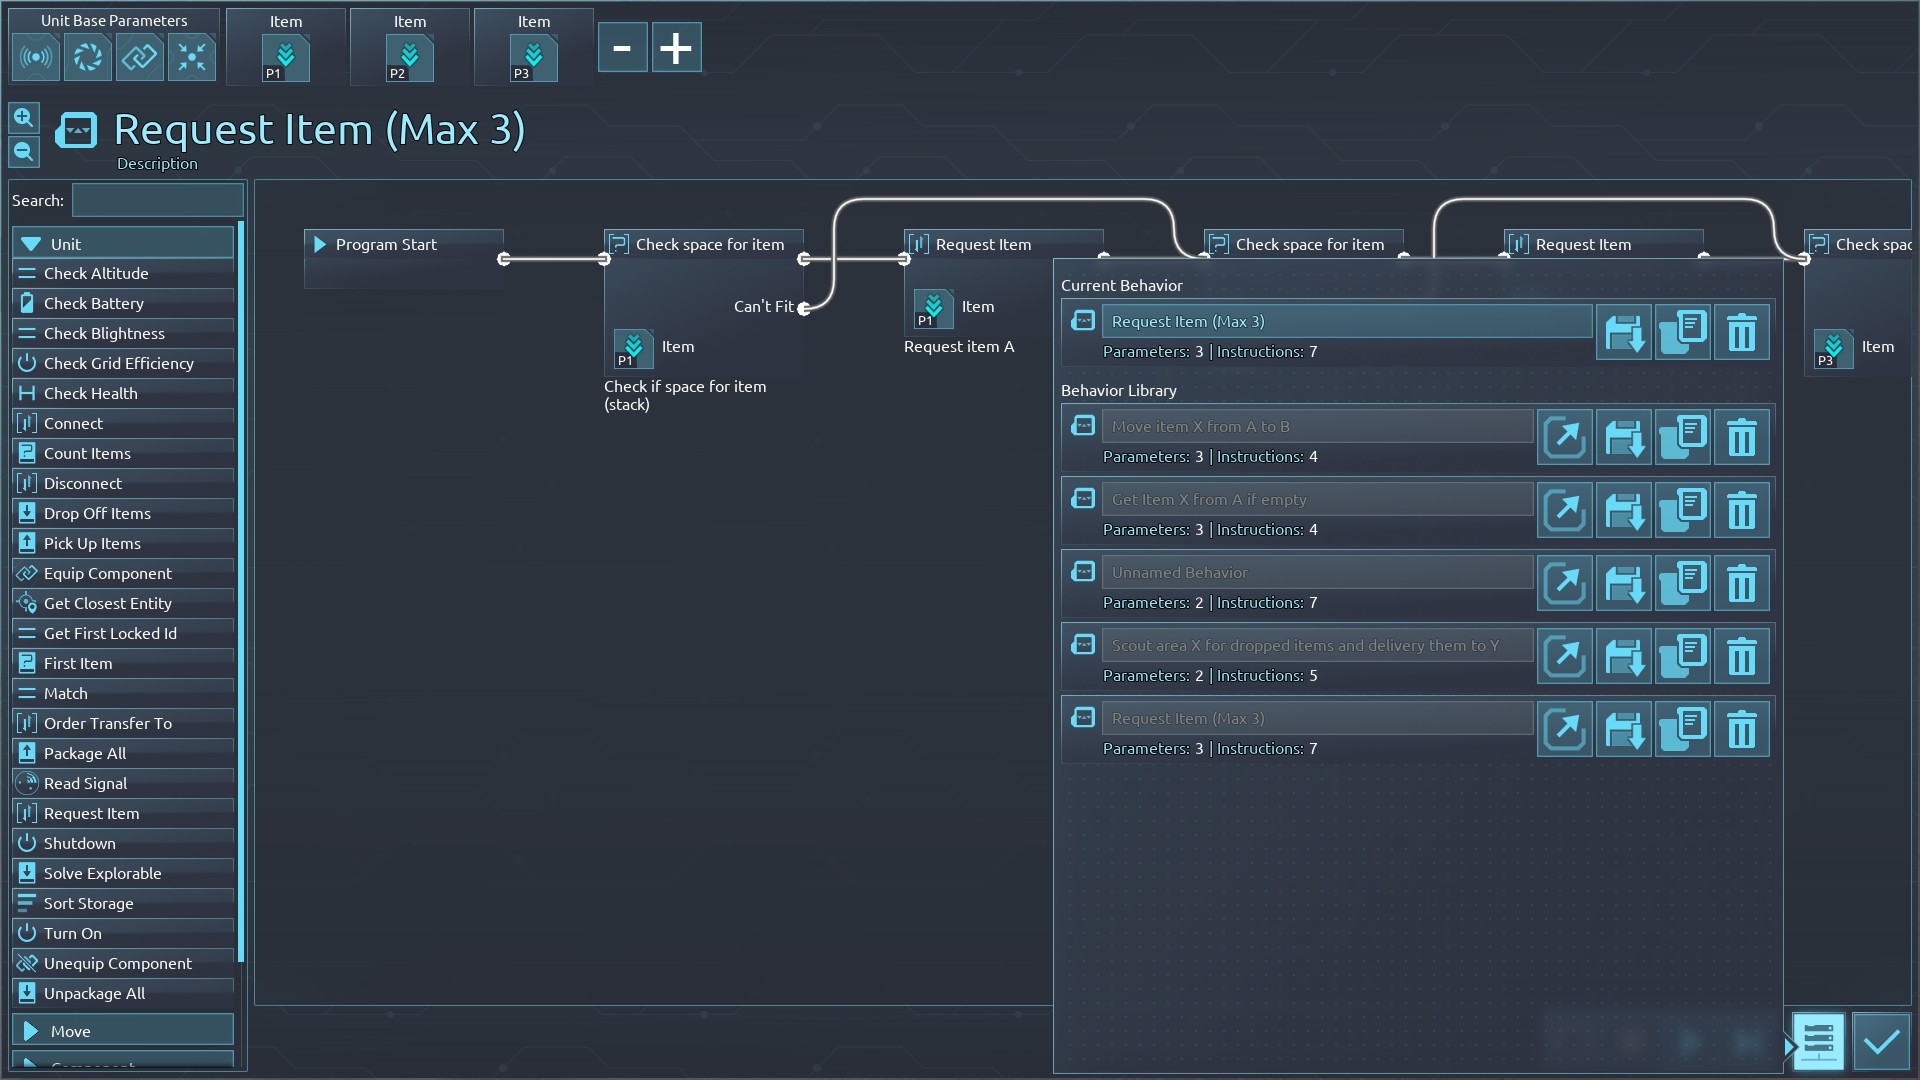Image resolution: width=1920 pixels, height=1080 pixels.
Task: Load the 'Move item X from A to B' behavior
Action: tap(1564, 437)
